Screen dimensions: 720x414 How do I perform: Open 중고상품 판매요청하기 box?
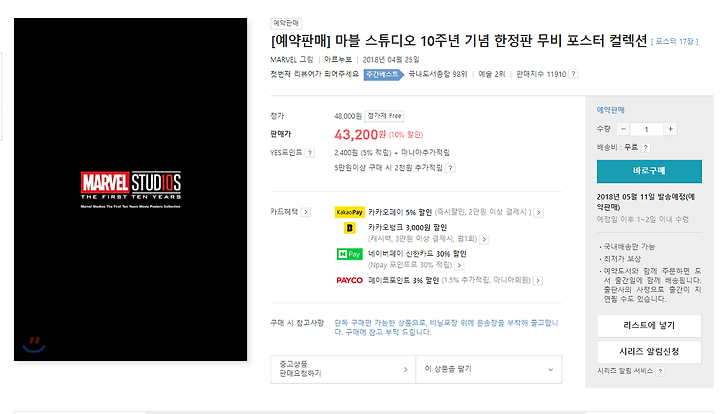[x=343, y=369]
